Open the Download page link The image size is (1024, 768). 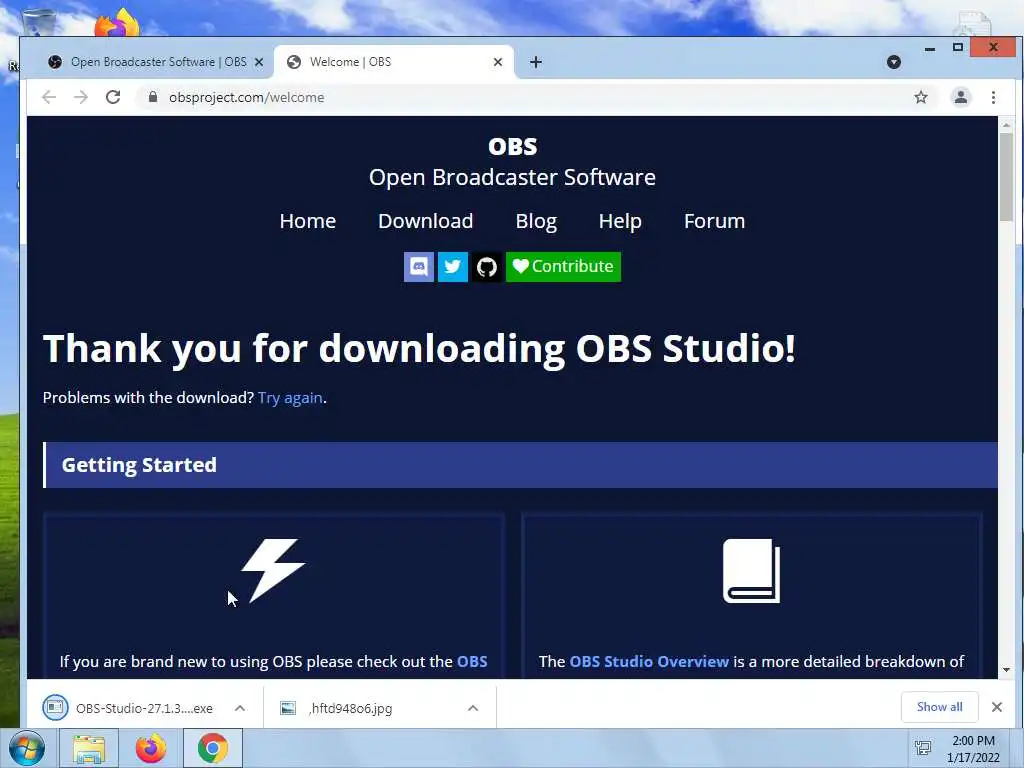[x=425, y=221]
